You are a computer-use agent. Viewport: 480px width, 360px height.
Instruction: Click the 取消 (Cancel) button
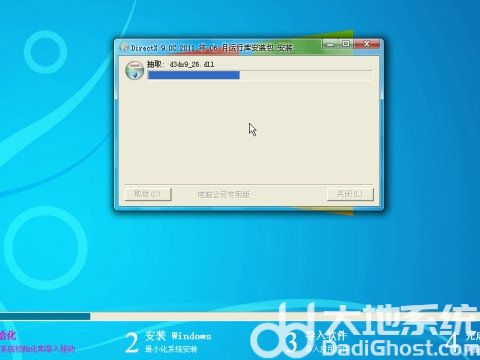(x=148, y=194)
